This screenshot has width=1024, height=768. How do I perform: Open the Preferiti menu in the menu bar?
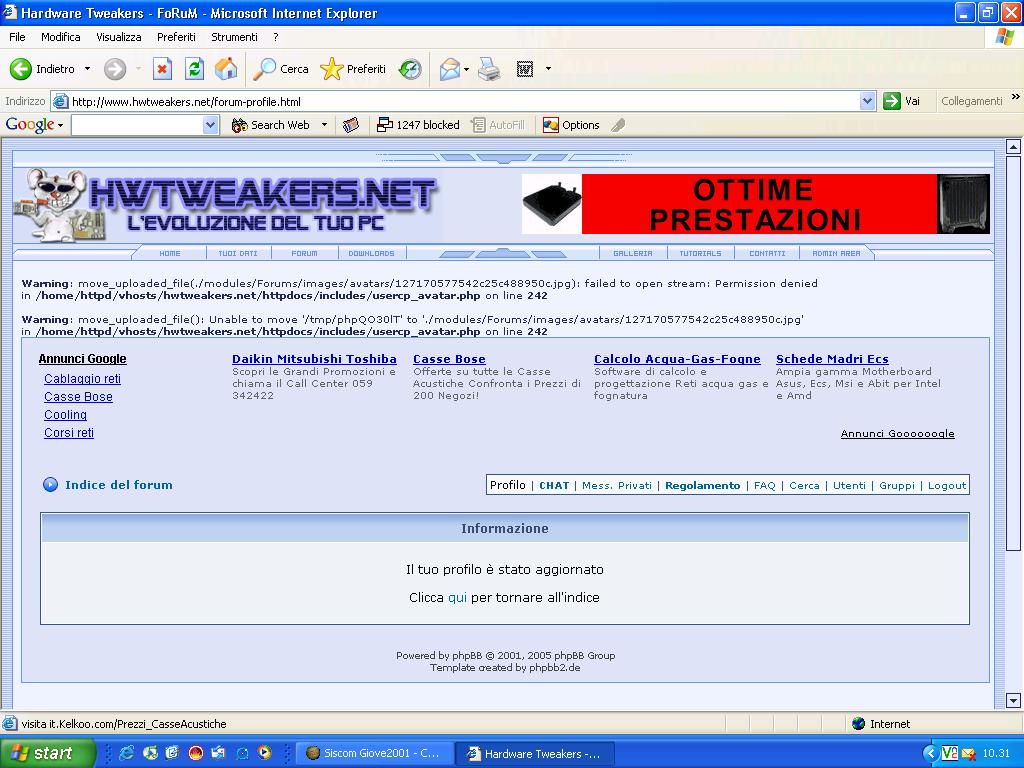tap(176, 37)
